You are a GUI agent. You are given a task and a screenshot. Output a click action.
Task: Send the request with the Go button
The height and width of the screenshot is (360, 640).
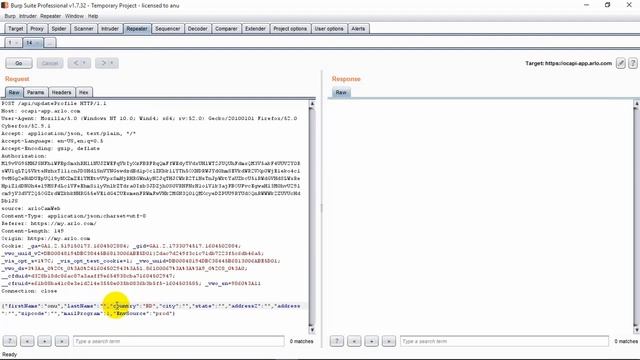click(x=19, y=63)
